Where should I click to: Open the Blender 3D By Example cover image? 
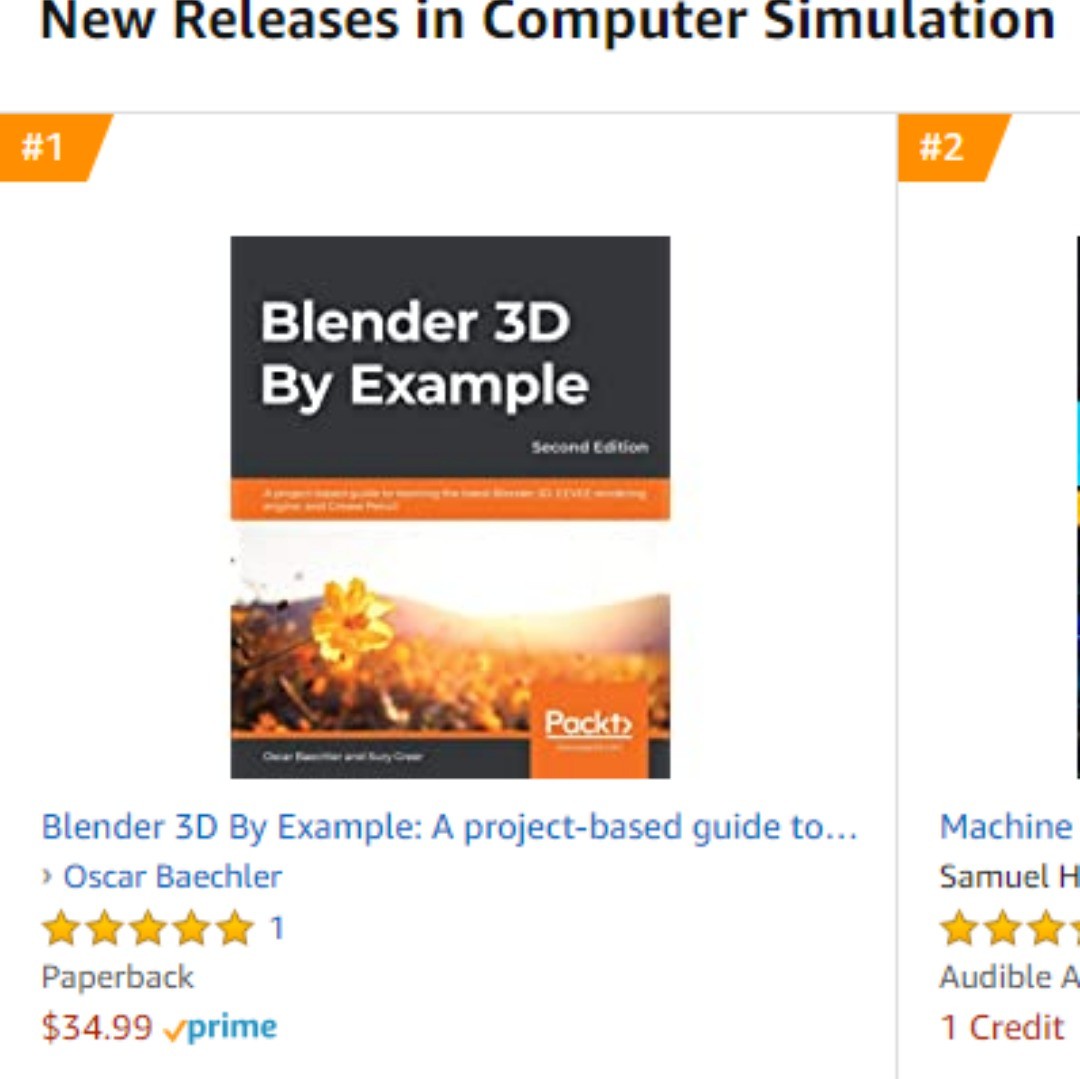tap(450, 507)
